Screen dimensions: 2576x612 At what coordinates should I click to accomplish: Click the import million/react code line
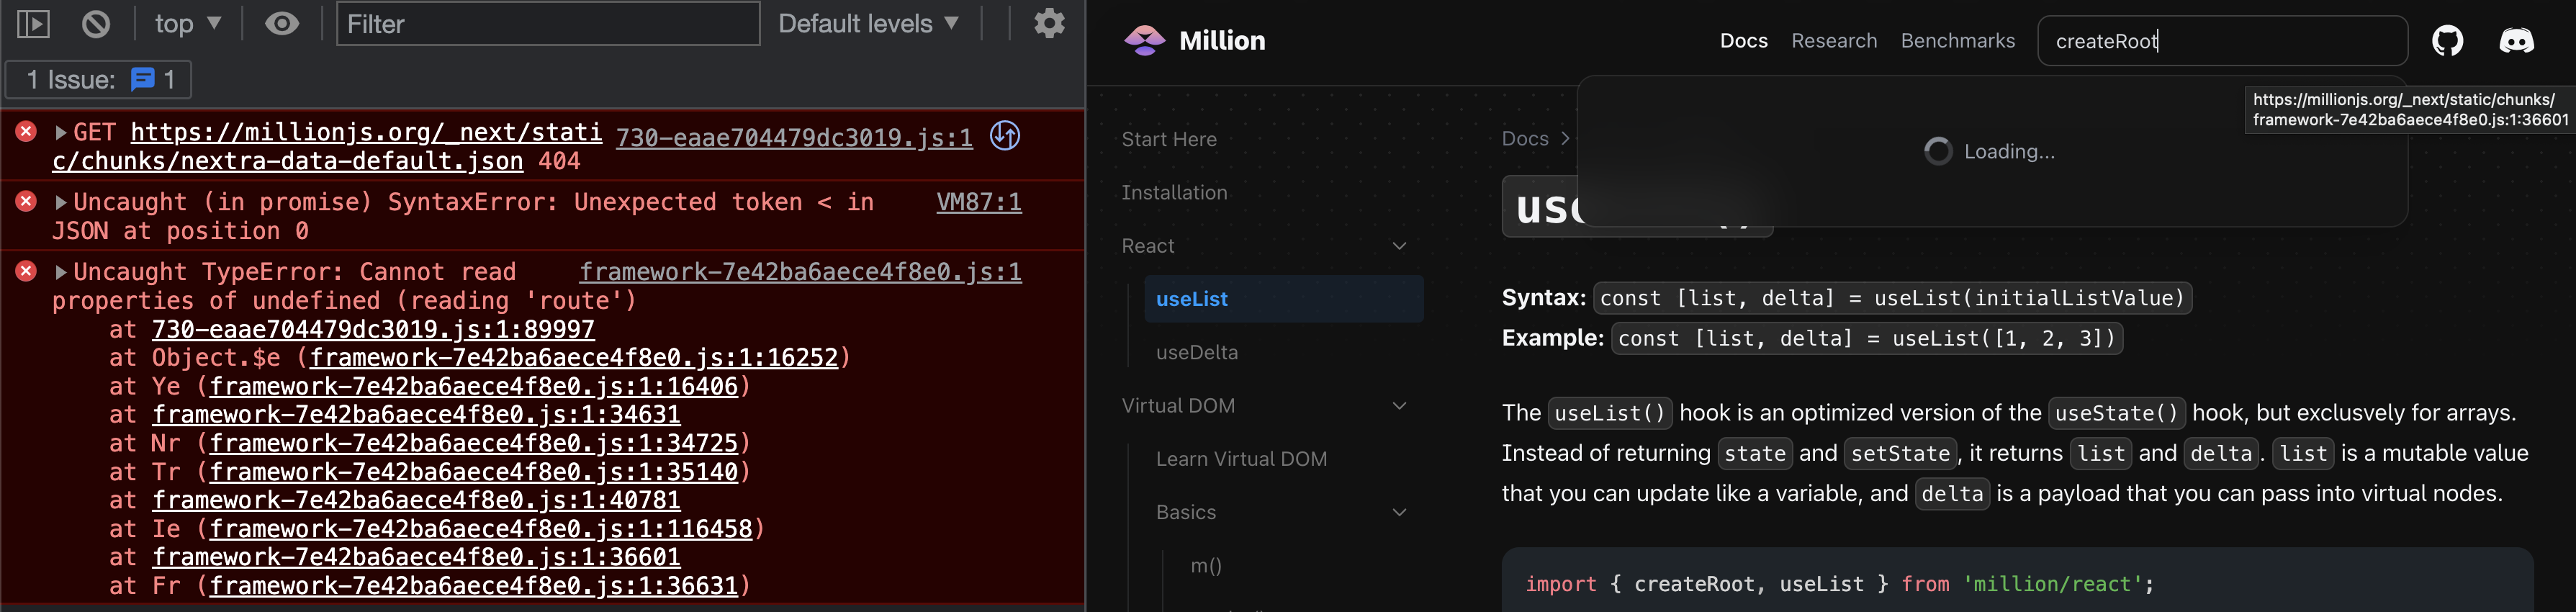coord(1839,585)
